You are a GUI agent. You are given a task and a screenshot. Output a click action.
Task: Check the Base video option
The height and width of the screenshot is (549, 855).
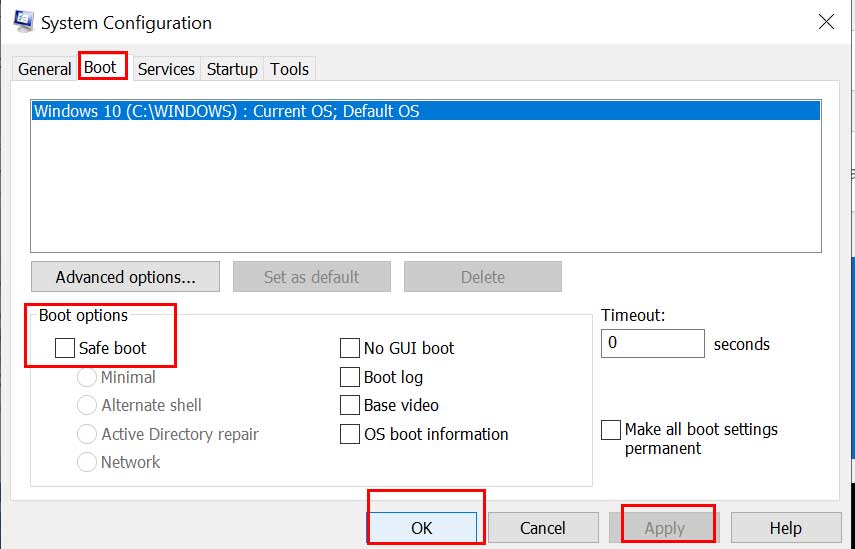[x=350, y=405]
